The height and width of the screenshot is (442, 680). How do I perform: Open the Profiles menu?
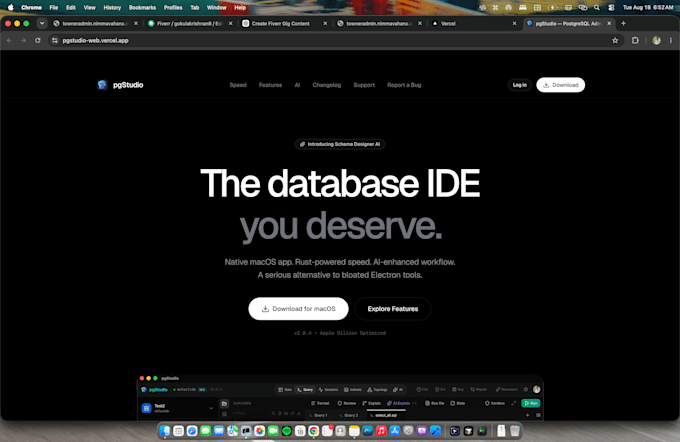click(x=173, y=7)
